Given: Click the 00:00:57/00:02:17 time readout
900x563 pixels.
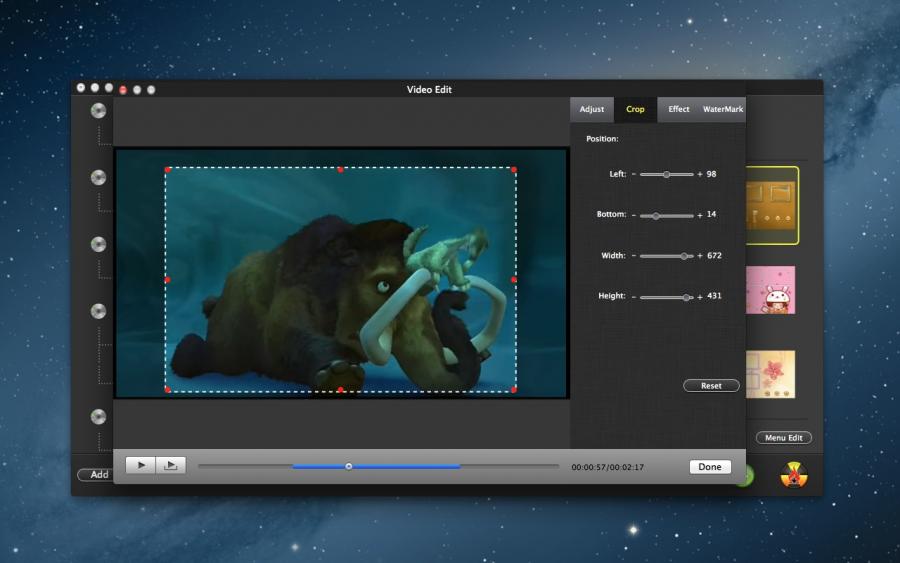Looking at the screenshot, I should tap(607, 467).
